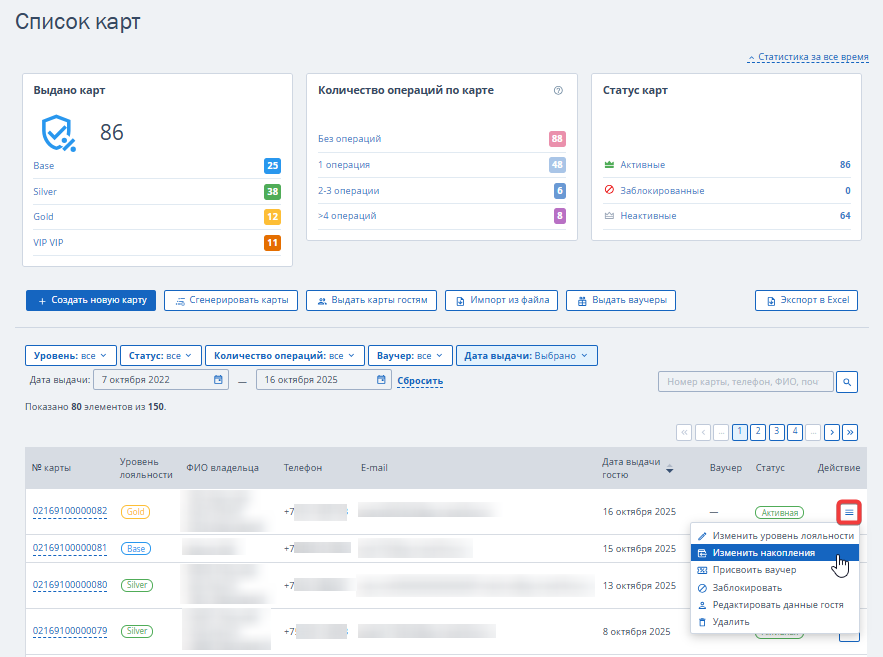Open calendar icon in end date field
The image size is (883, 657).
[382, 380]
